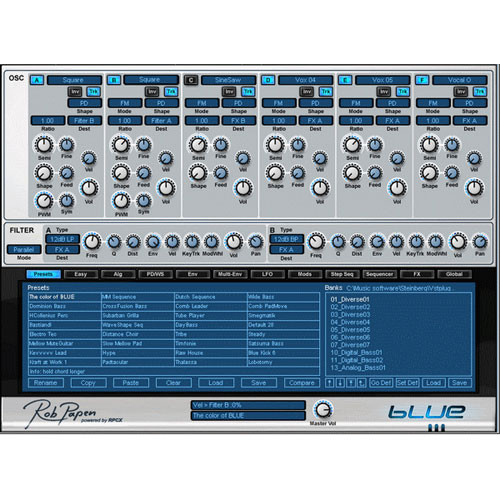
Task: Change oscillator C destination FX B
Action: pos(239,121)
